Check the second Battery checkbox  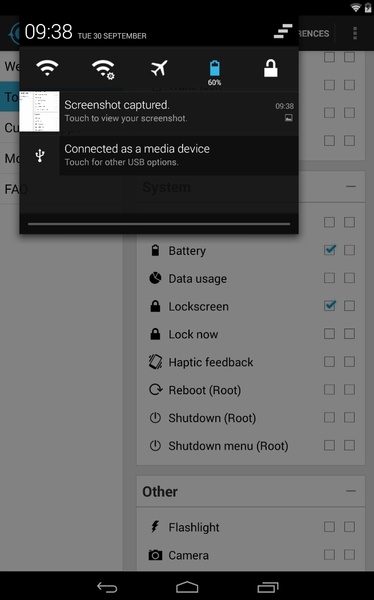pos(349,250)
